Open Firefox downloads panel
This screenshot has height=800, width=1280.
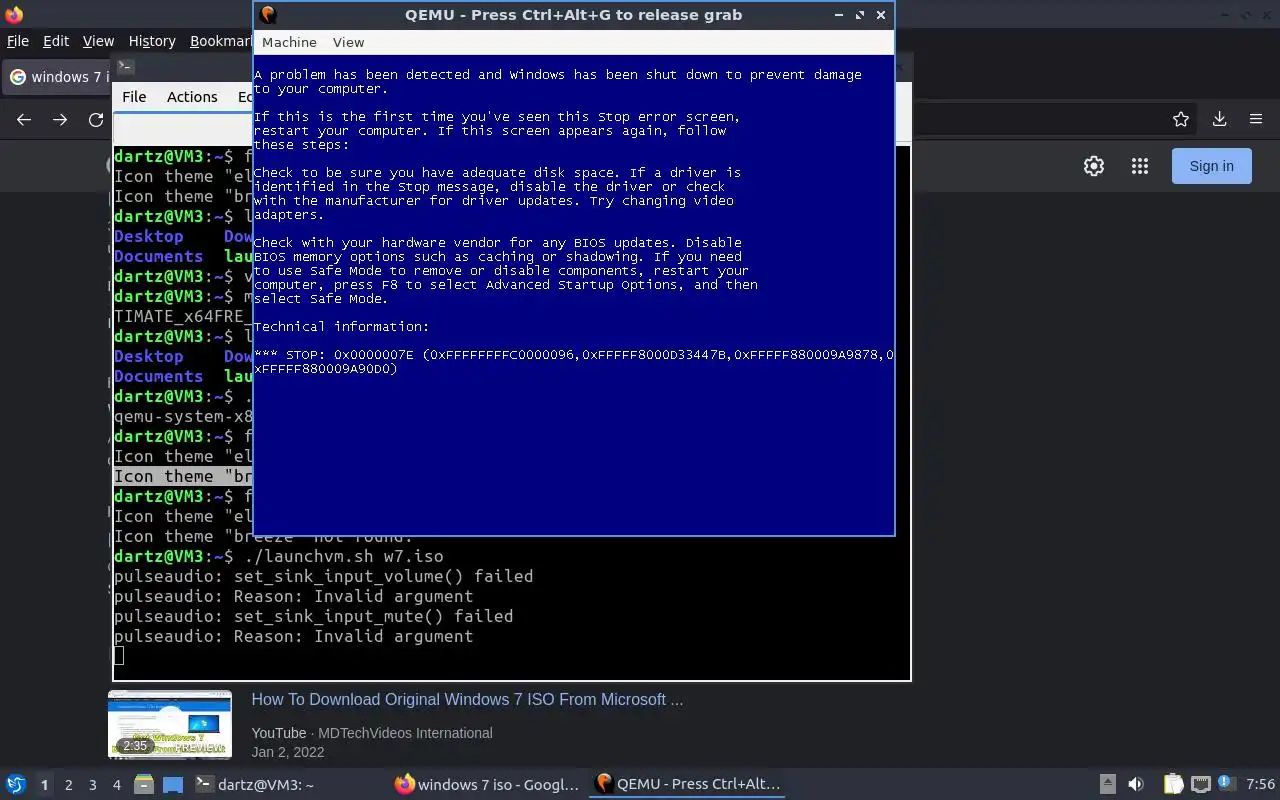(1219, 119)
